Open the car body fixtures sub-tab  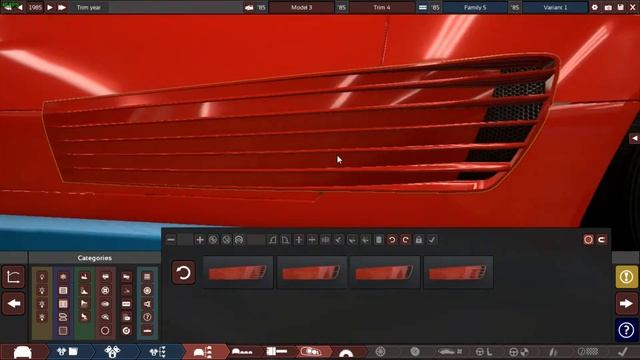click(x=242, y=351)
